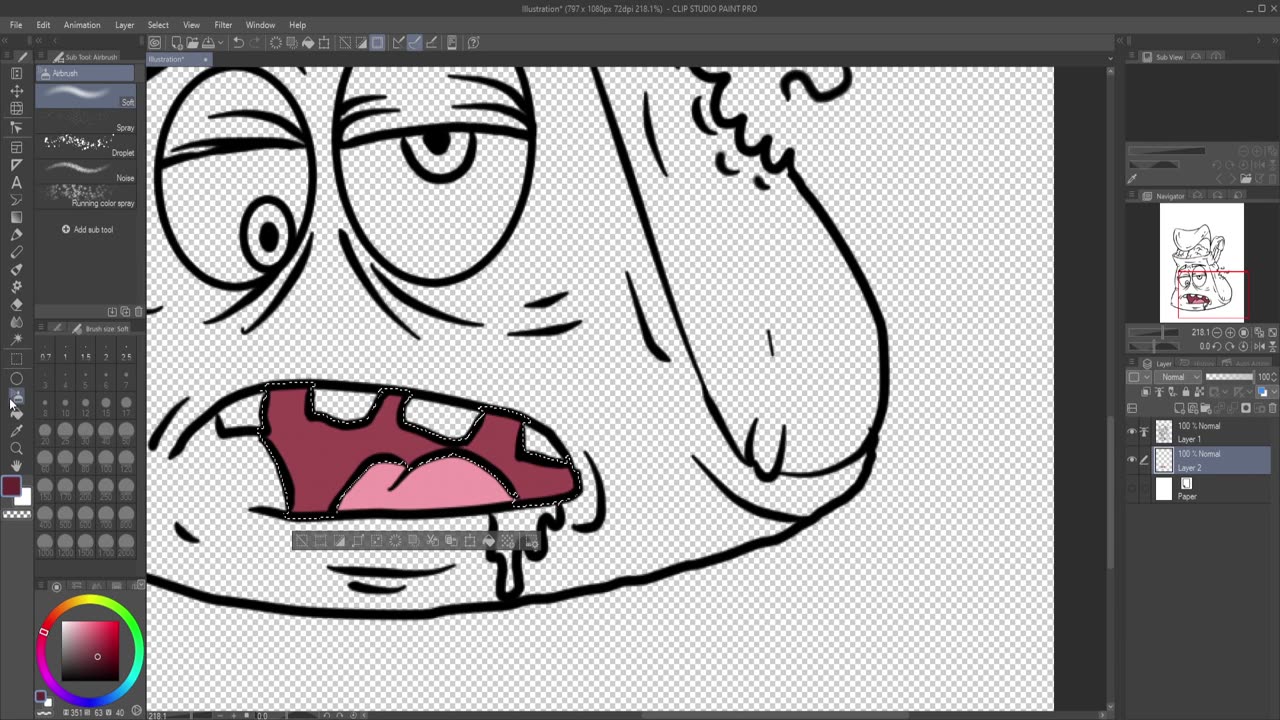Toggle the Paper layer visibility box
This screenshot has height=720, width=1280.
point(1132,488)
